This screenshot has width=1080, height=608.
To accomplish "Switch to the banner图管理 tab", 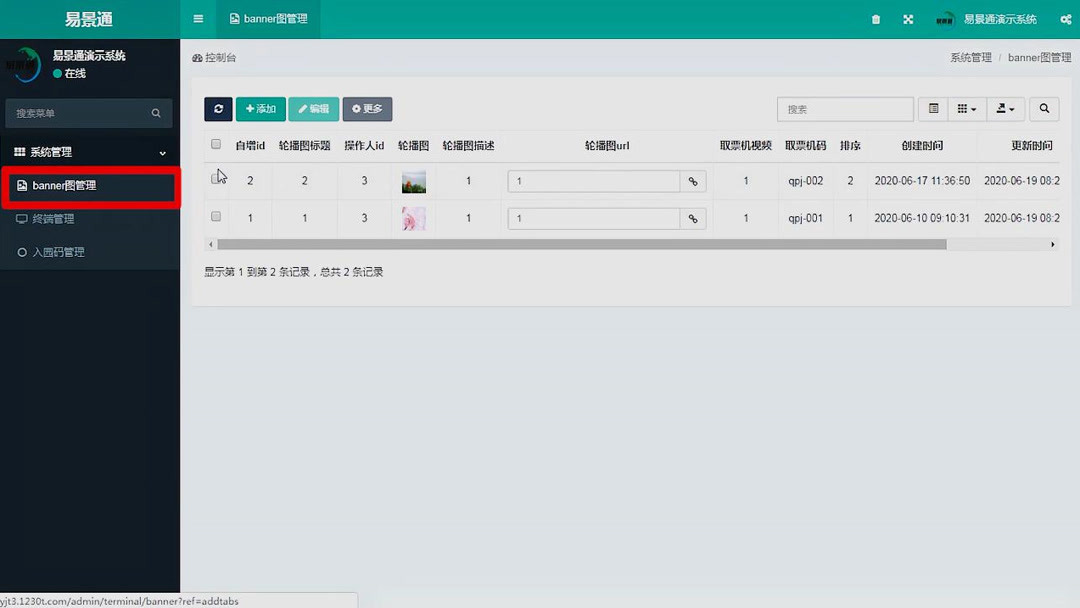I will (268, 19).
